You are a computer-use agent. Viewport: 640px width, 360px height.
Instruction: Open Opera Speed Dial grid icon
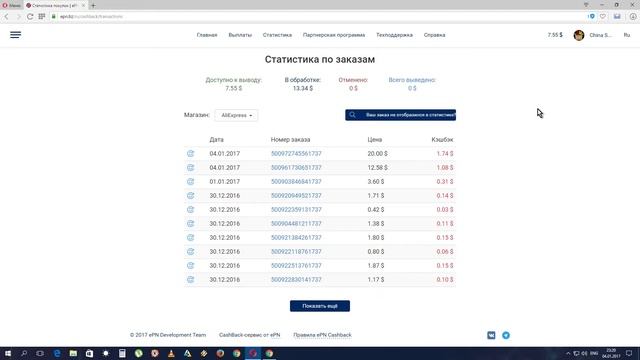click(42, 17)
